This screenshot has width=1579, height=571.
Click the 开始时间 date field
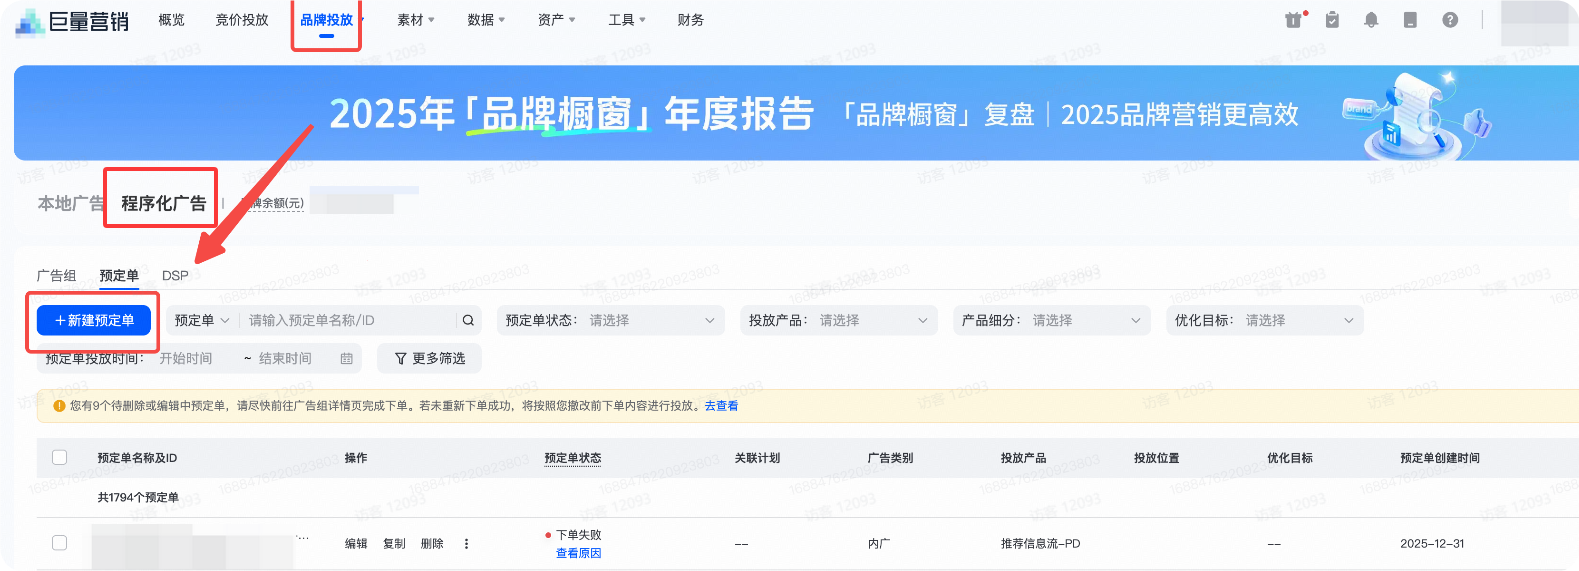[x=186, y=358]
